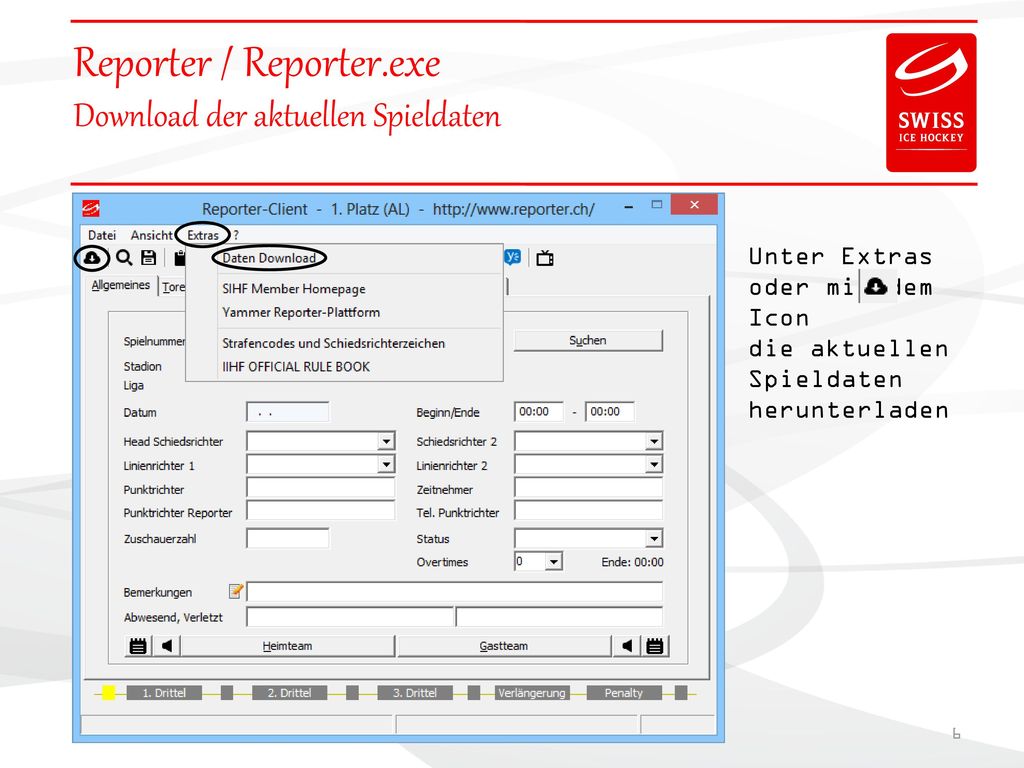Click the TV icon in the toolbar
Image resolution: width=1024 pixels, height=768 pixels.
point(545,259)
